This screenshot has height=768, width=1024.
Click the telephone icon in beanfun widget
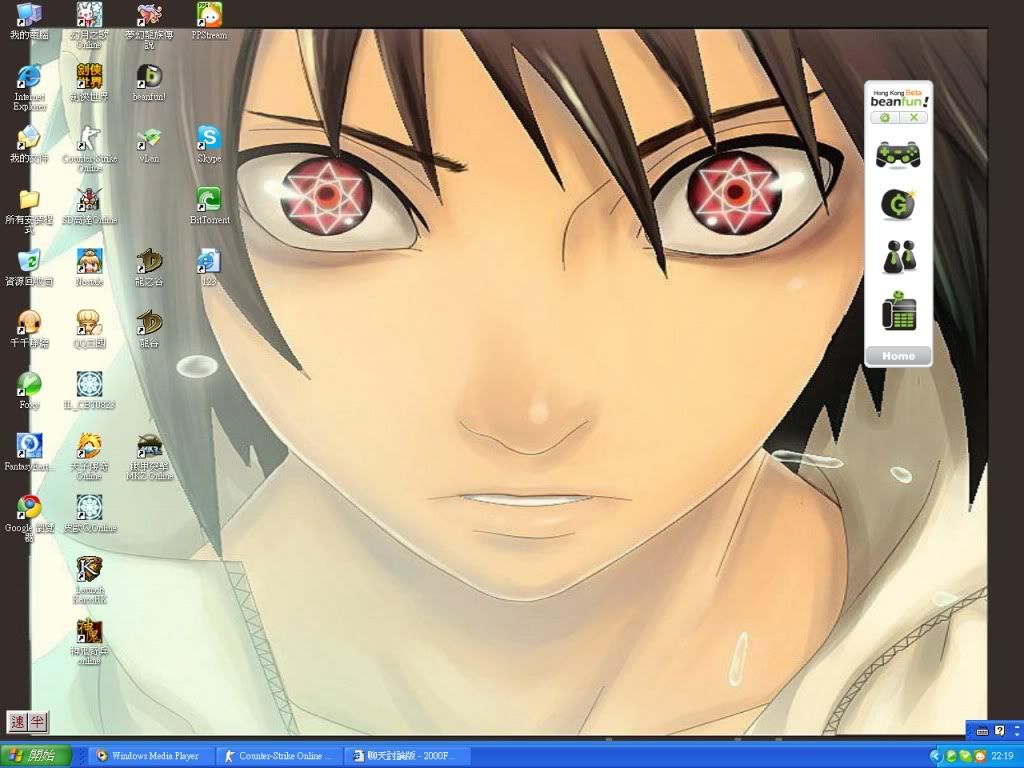pyautogui.click(x=897, y=311)
